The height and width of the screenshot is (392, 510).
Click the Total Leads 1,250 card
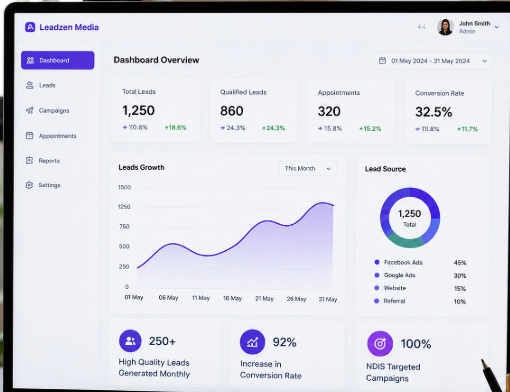click(x=156, y=110)
